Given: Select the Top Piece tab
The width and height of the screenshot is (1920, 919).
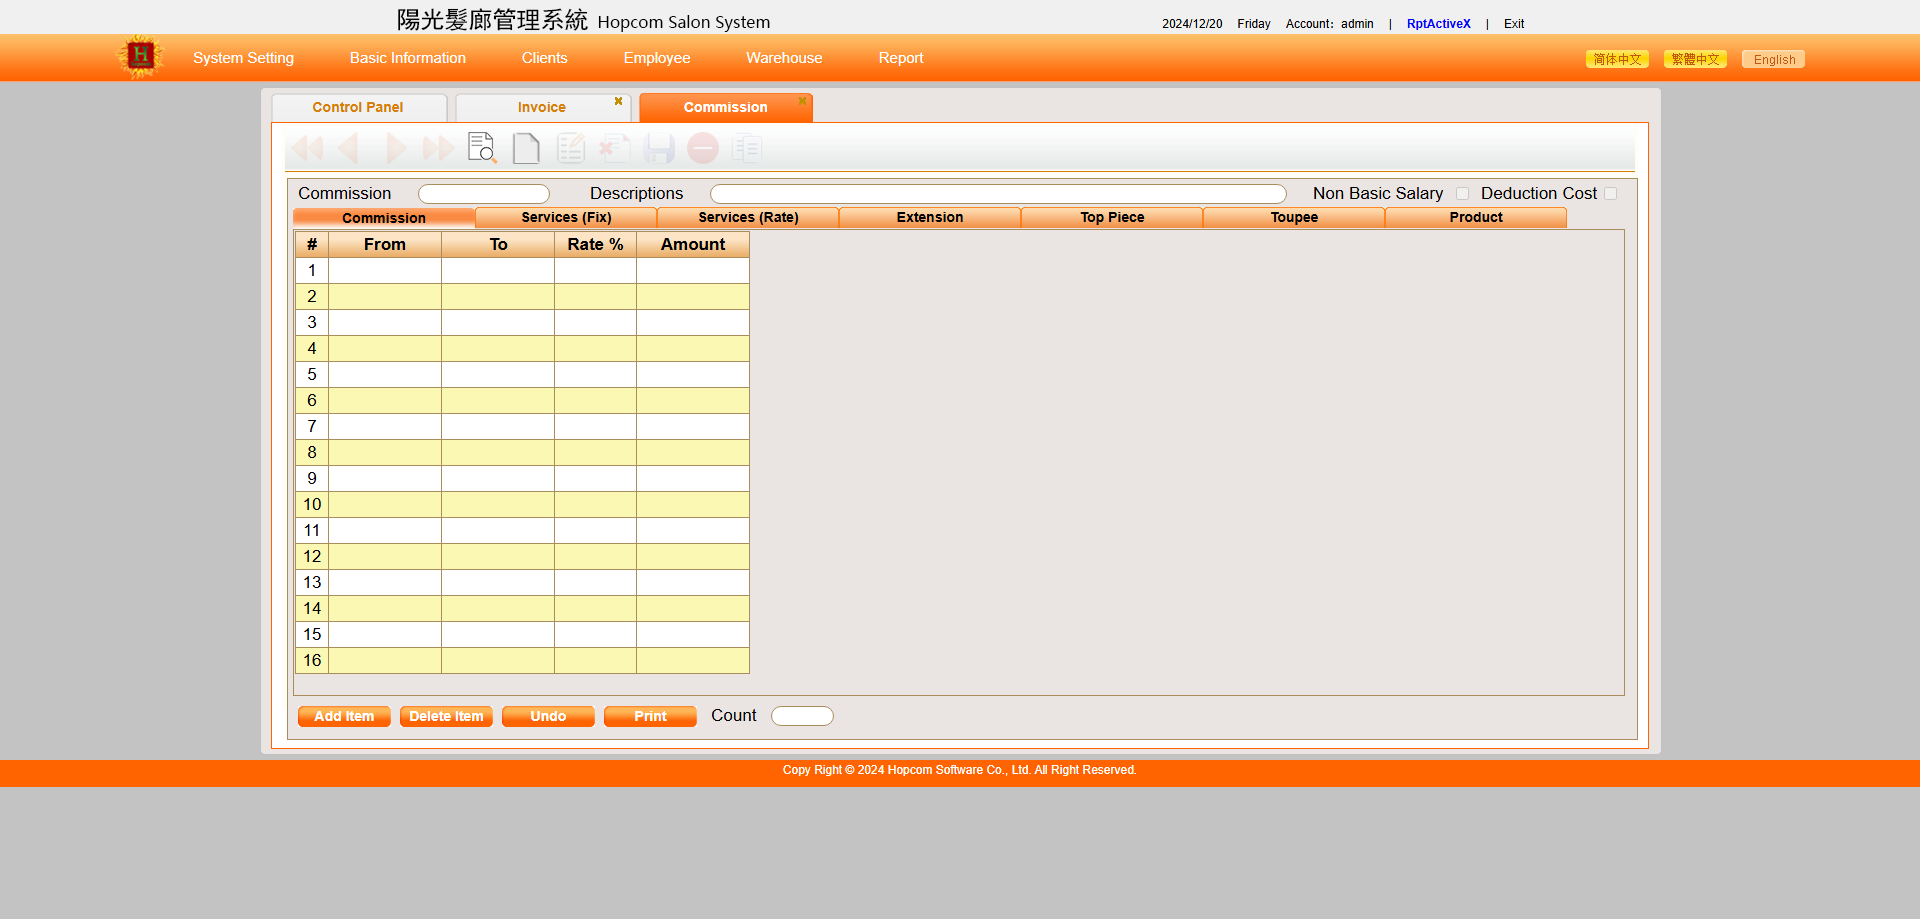Looking at the screenshot, I should tap(1112, 217).
